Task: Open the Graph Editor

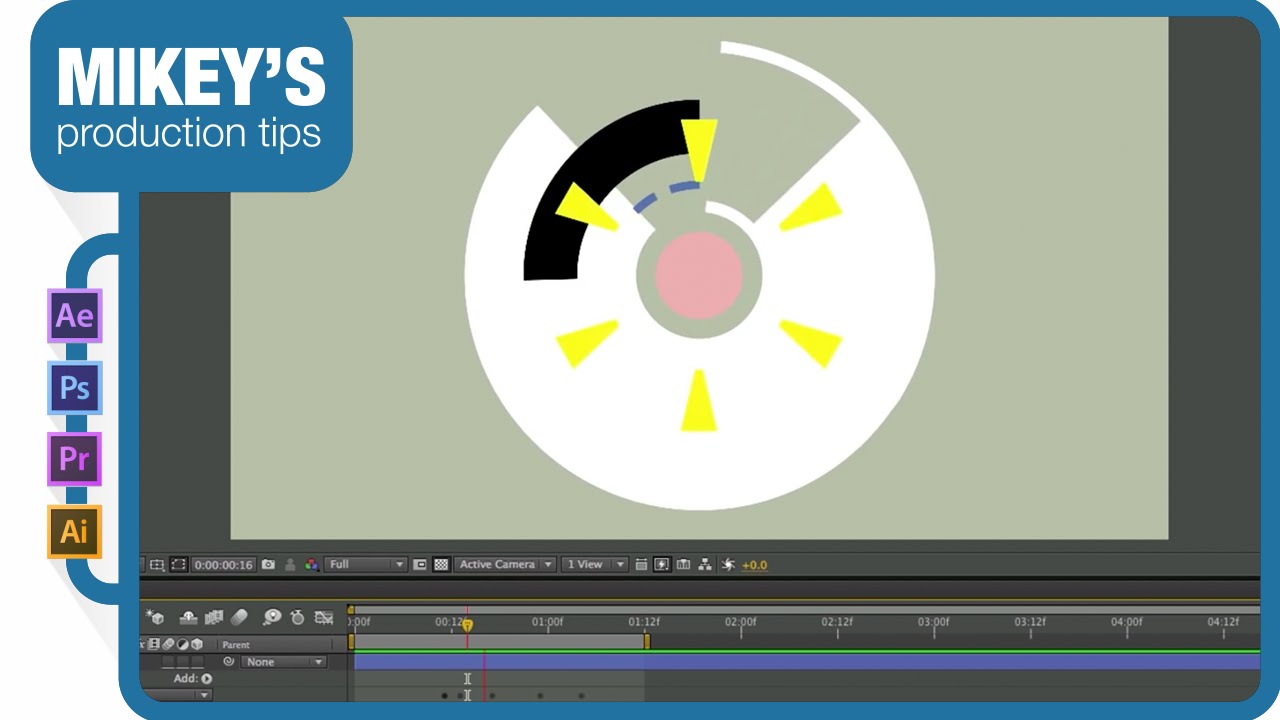Action: click(324, 618)
